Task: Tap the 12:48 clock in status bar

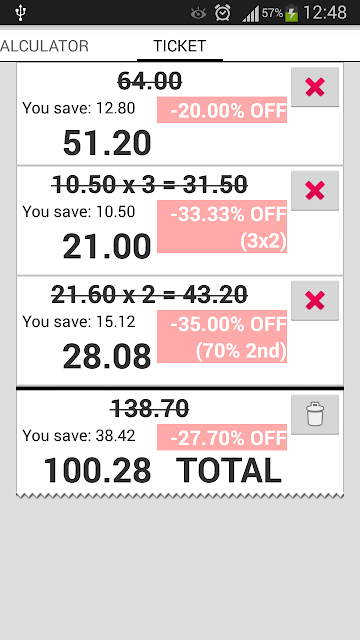Action: (x=325, y=13)
